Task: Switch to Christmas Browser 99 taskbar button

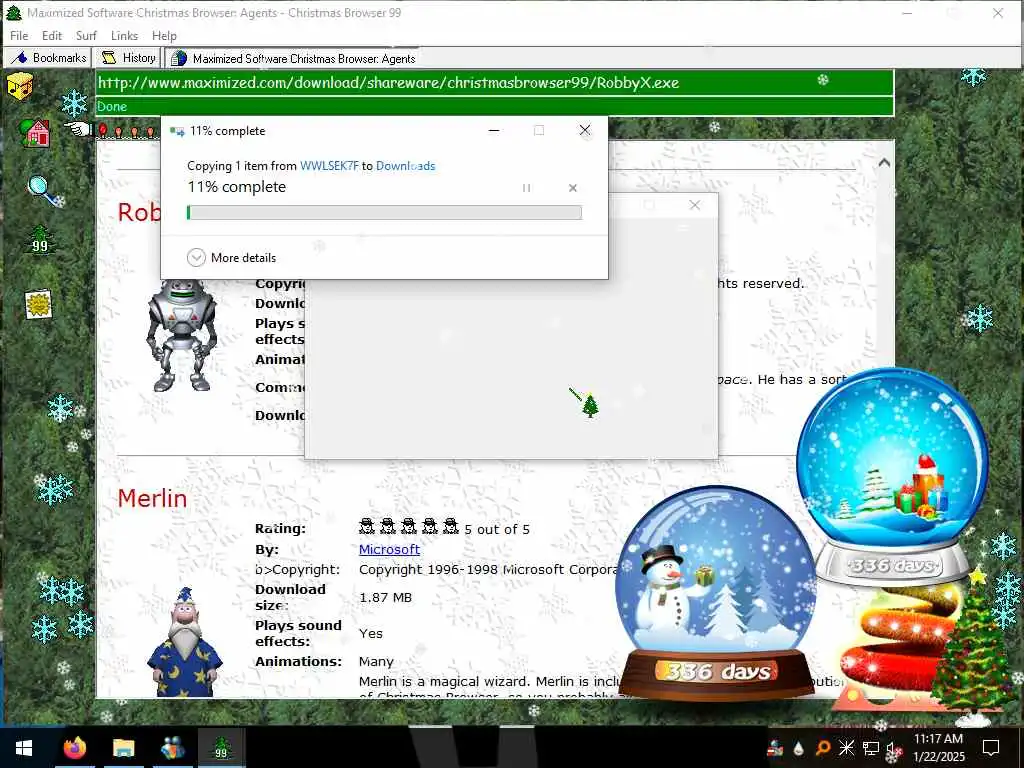Action: coord(221,748)
